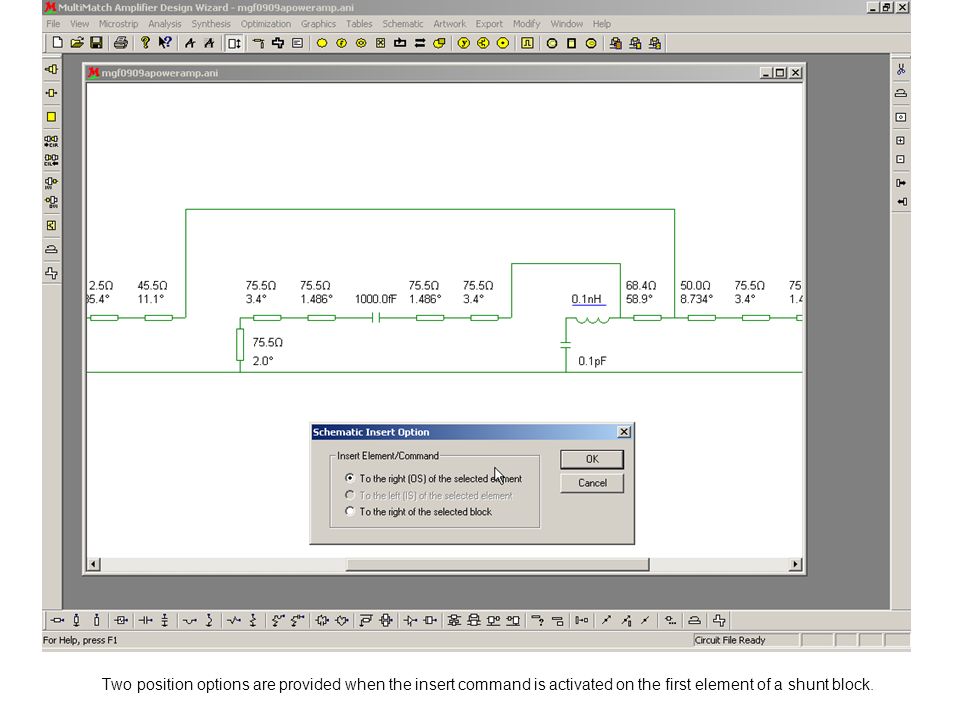Click the plus box icon in right sidebar

click(901, 140)
